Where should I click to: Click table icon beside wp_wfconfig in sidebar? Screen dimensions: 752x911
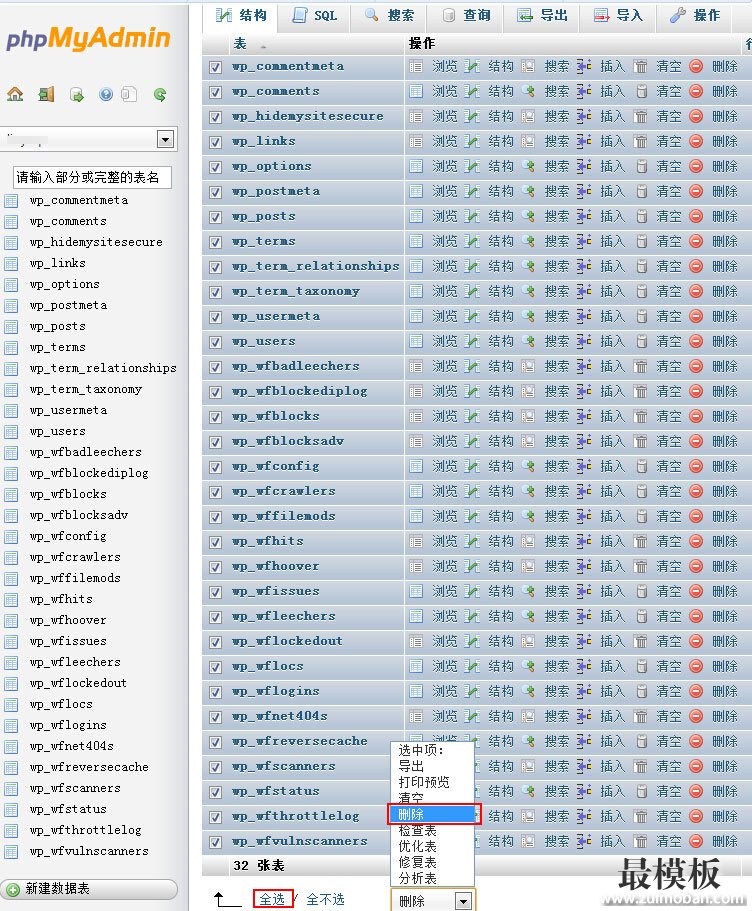point(11,536)
